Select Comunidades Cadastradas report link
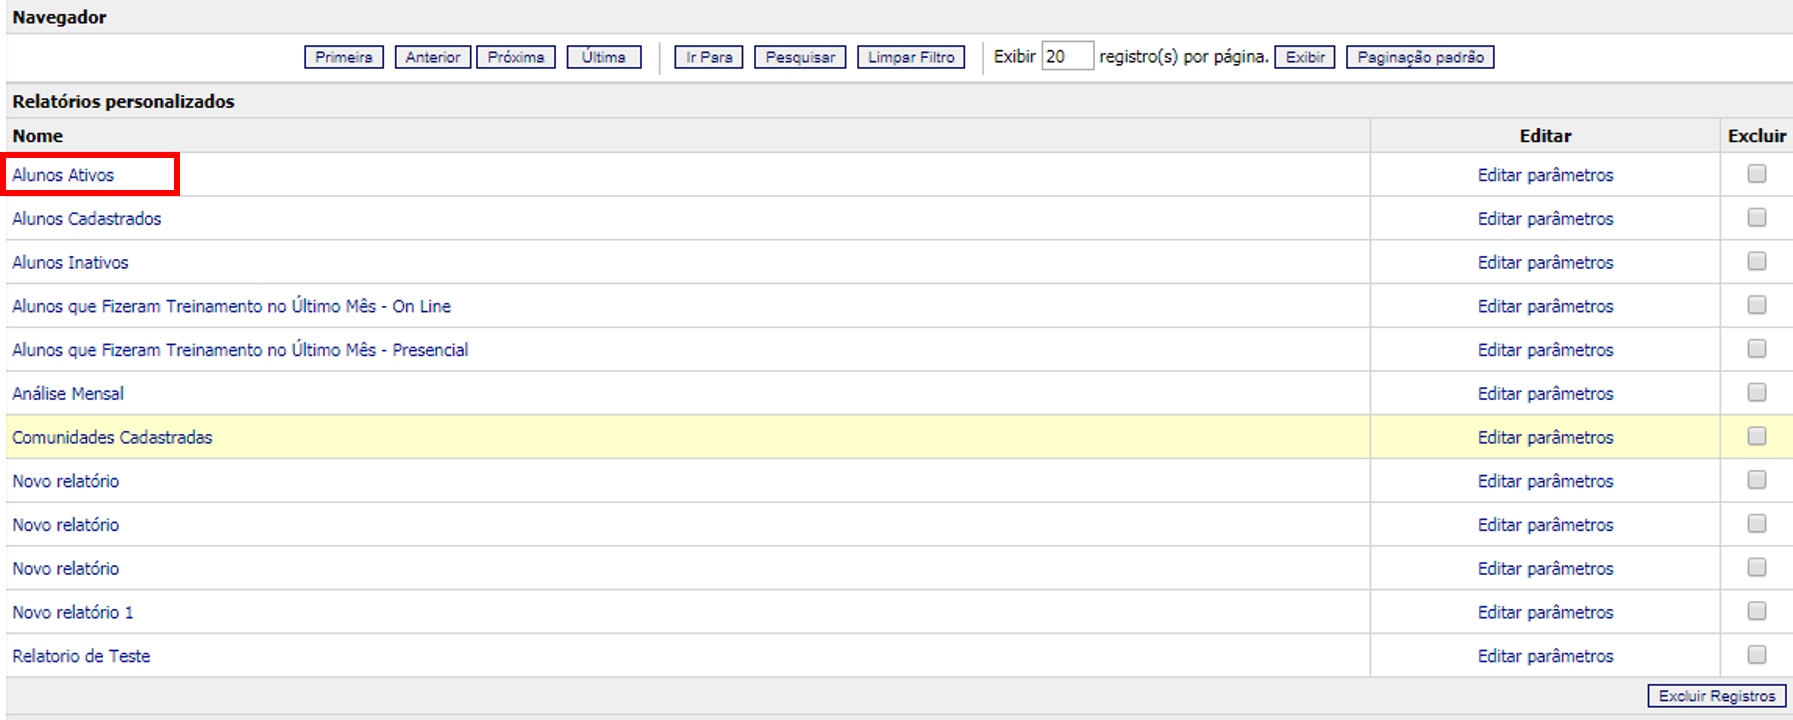Image resolution: width=1793 pixels, height=720 pixels. tap(112, 438)
